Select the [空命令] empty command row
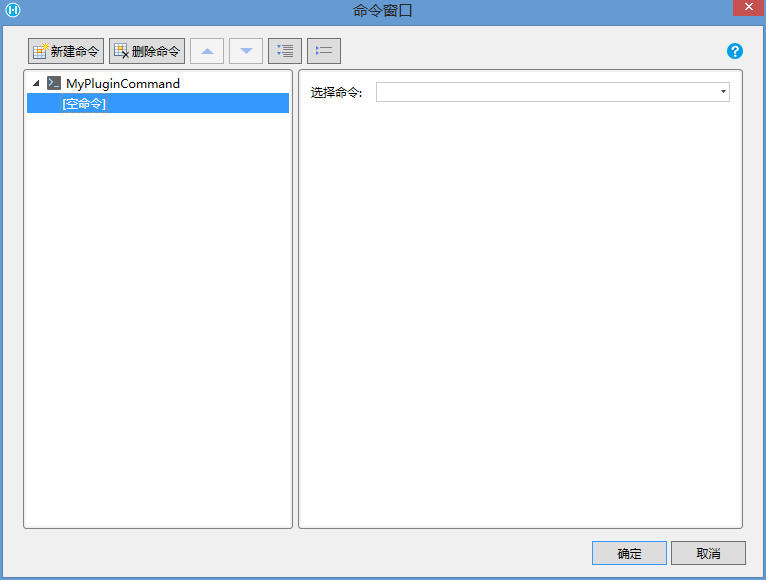 [158, 103]
